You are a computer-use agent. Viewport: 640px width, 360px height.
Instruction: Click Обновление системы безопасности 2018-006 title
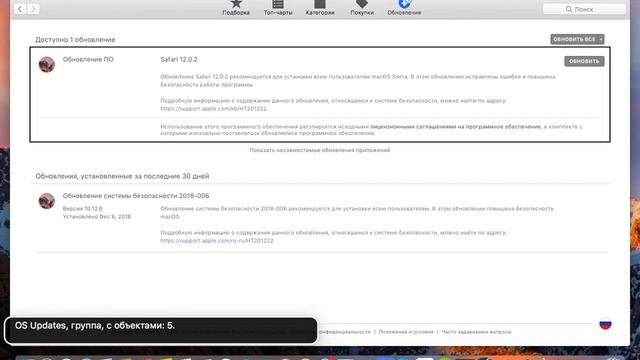(x=136, y=196)
